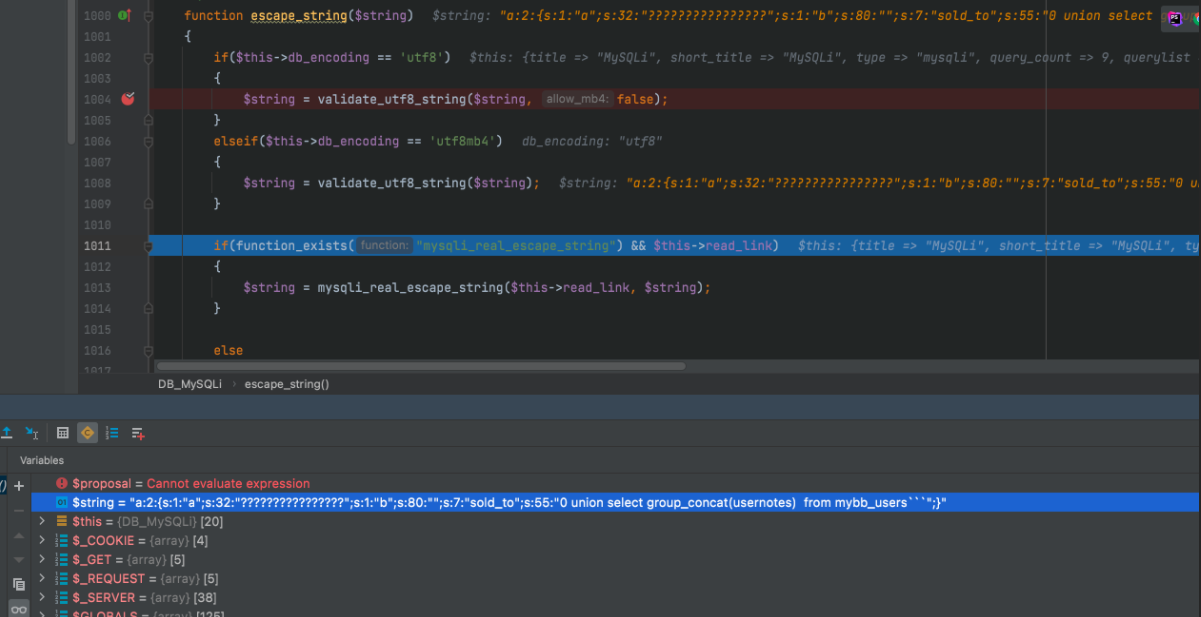Click the PhpStorm icon at top right
The width and height of the screenshot is (1201, 617).
pos(1175,17)
